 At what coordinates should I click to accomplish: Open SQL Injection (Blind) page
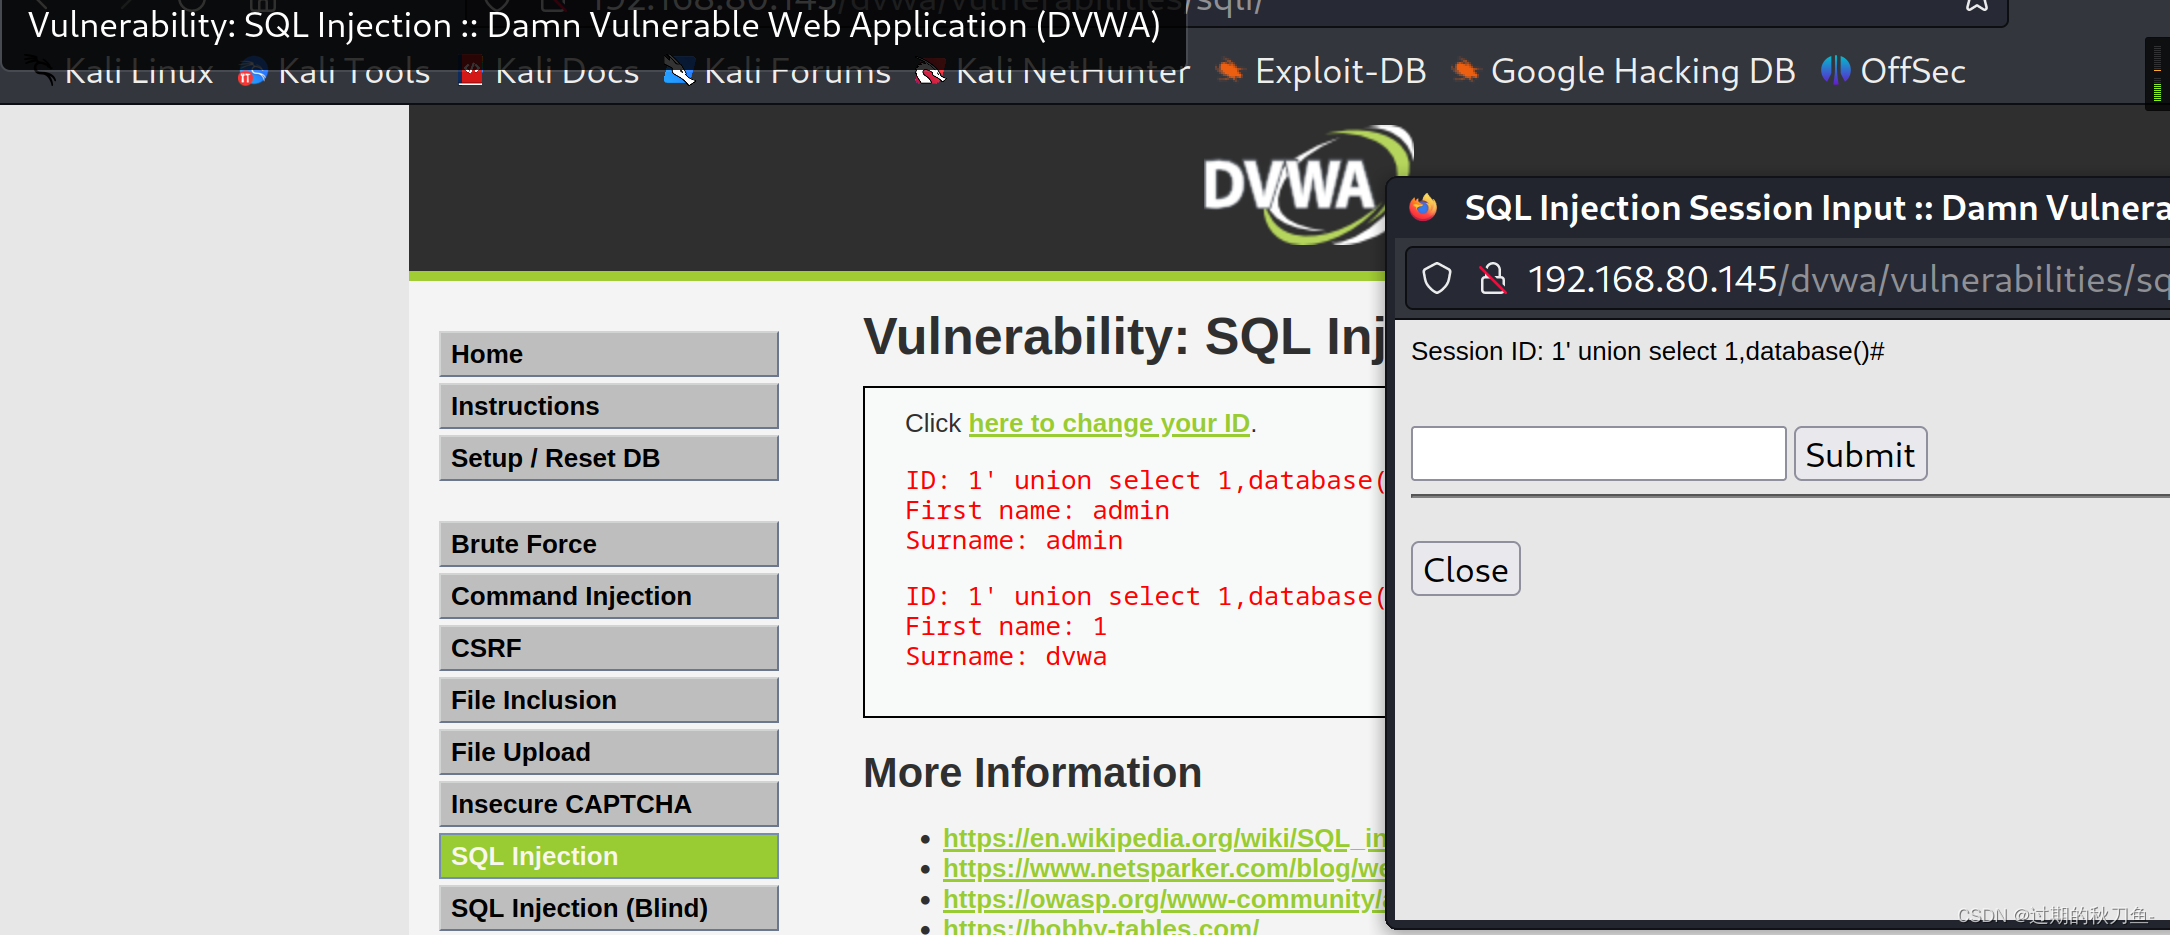(608, 908)
